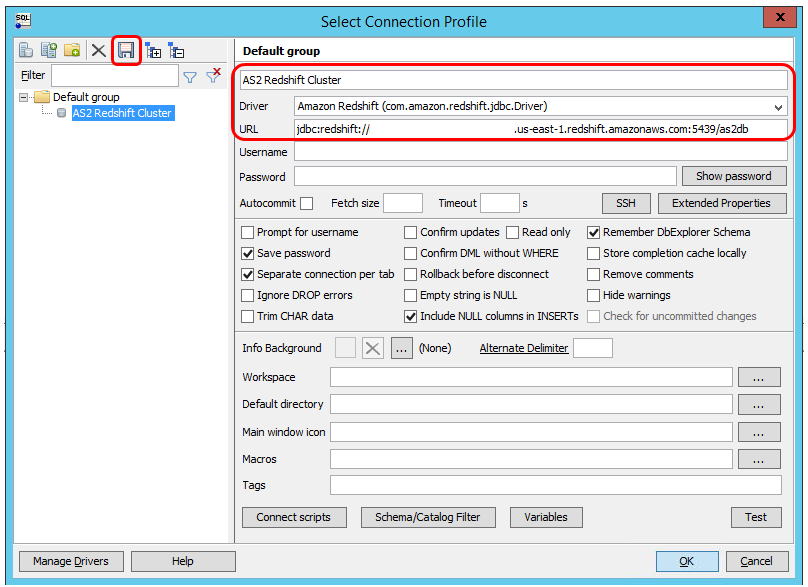Test the connection
Viewport: 808px width, 587px height.
[755, 517]
